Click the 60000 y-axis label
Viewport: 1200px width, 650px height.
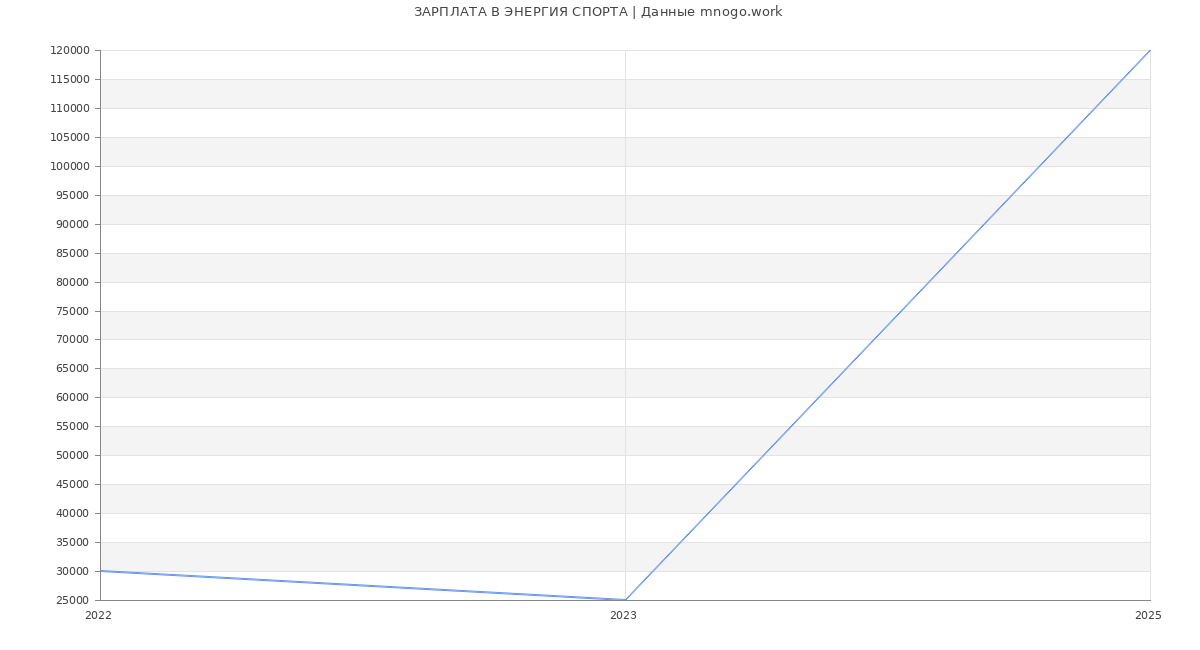click(73, 398)
